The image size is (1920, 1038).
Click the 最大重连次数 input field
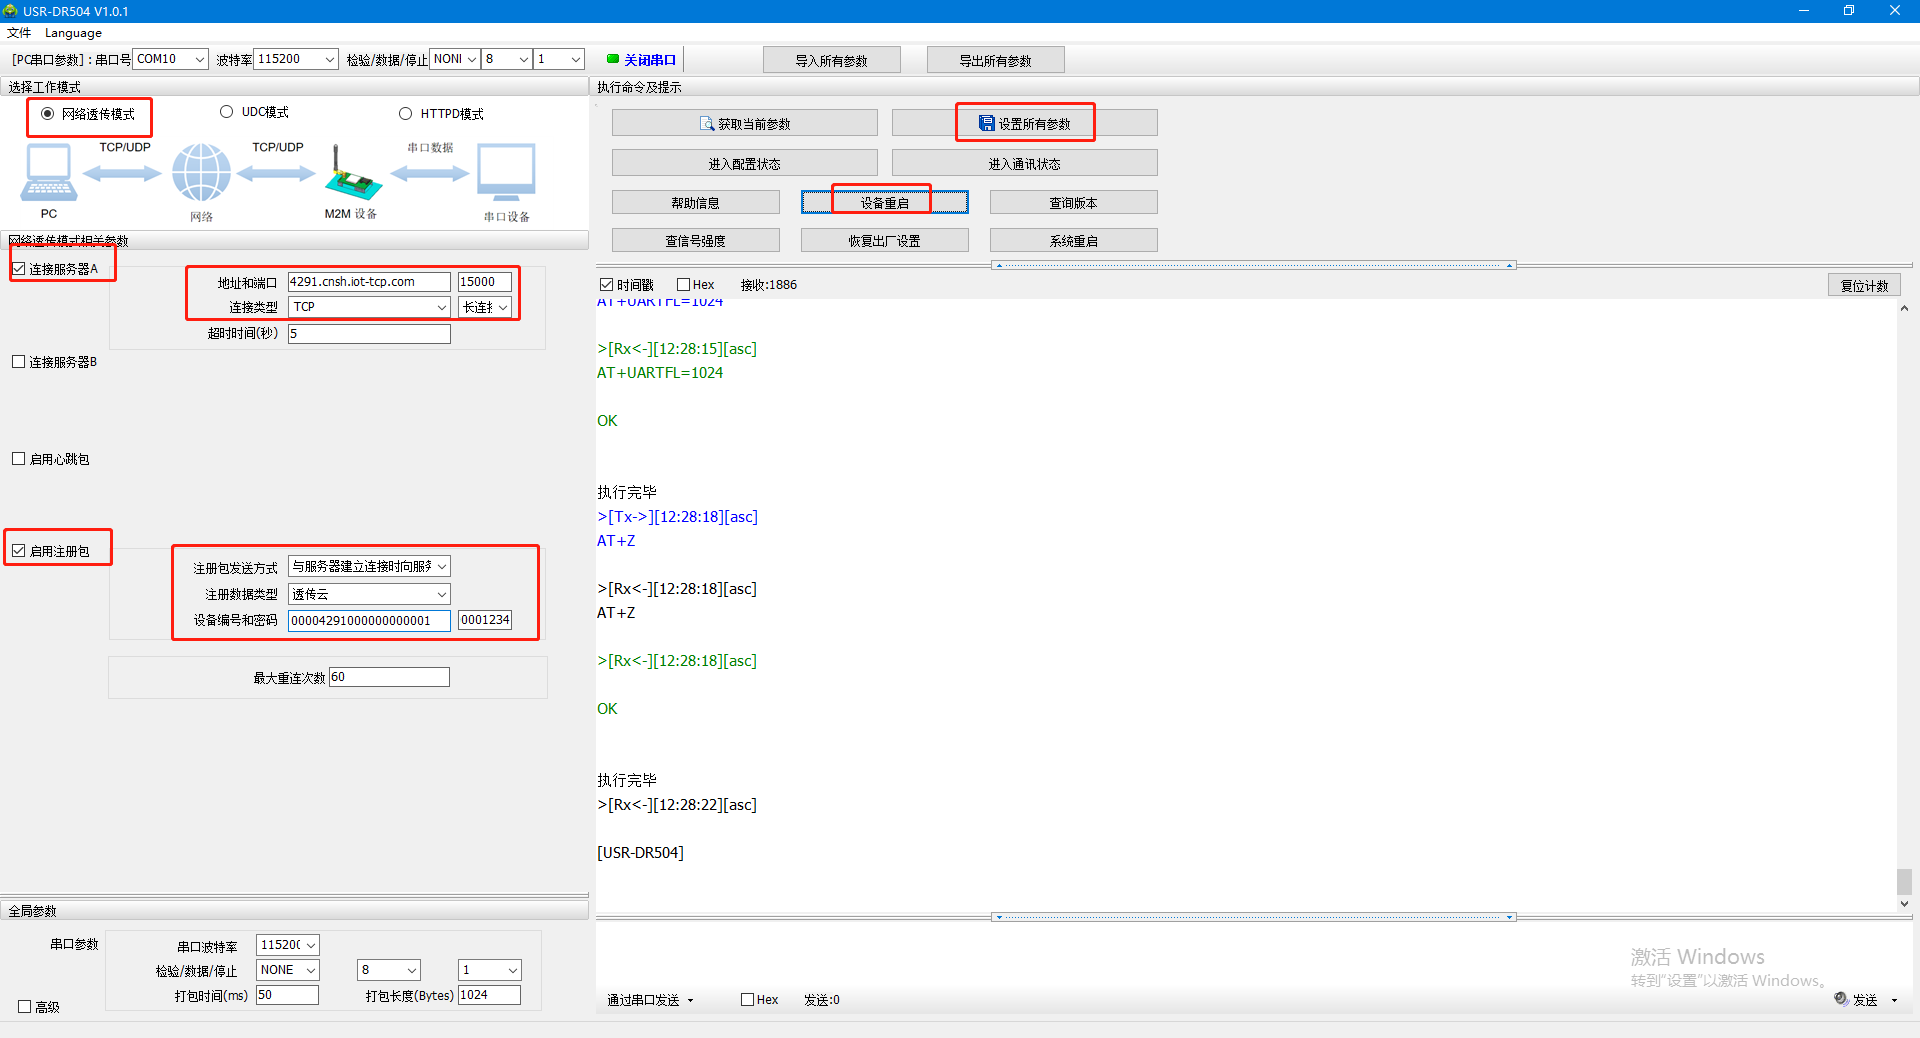pos(389,677)
